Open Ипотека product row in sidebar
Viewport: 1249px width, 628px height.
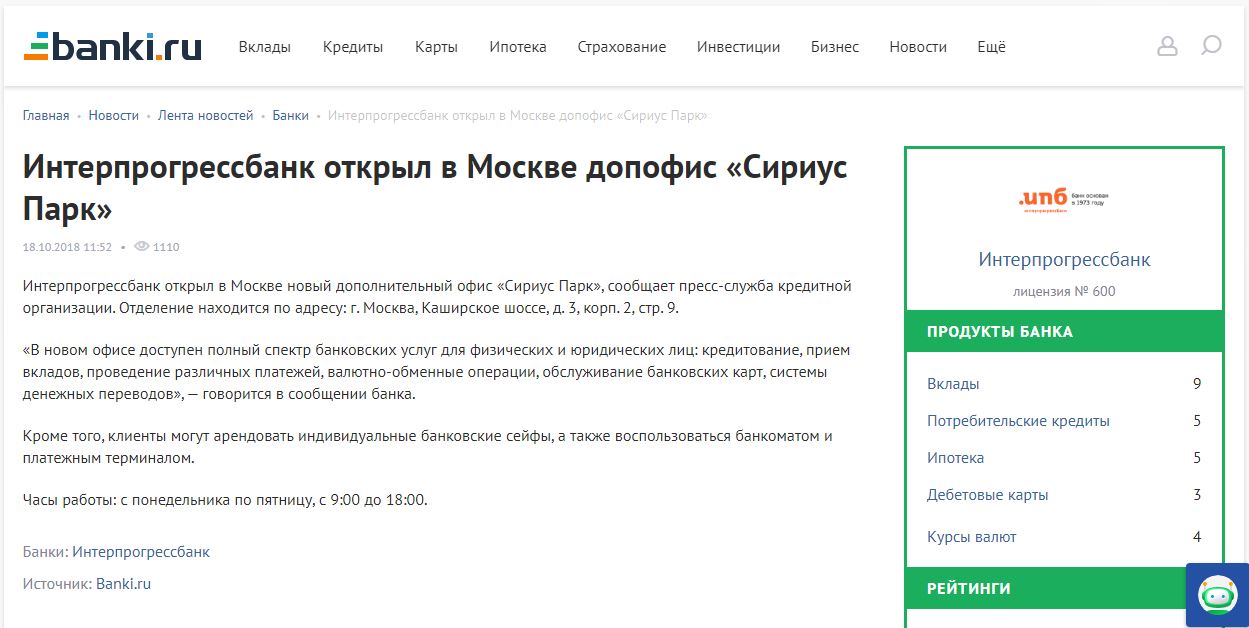[x=1064, y=458]
